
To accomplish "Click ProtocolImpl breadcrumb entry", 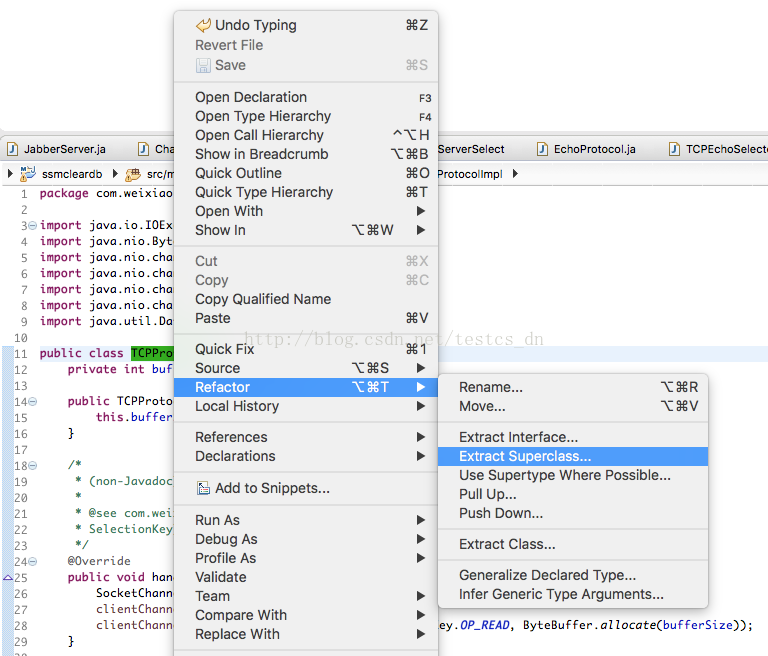I will click(470, 174).
